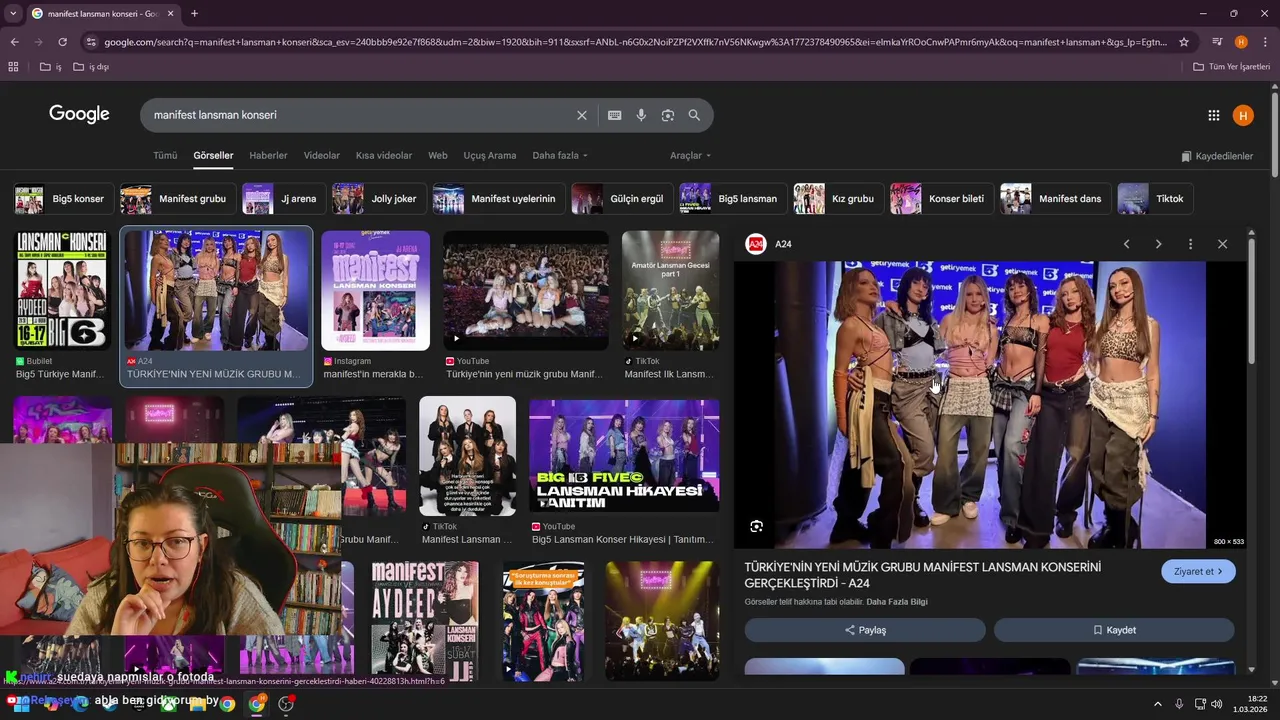Open 'Tüm Yer İşaretleri' bookmarks folder
Image resolution: width=1280 pixels, height=720 pixels.
click(1232, 67)
